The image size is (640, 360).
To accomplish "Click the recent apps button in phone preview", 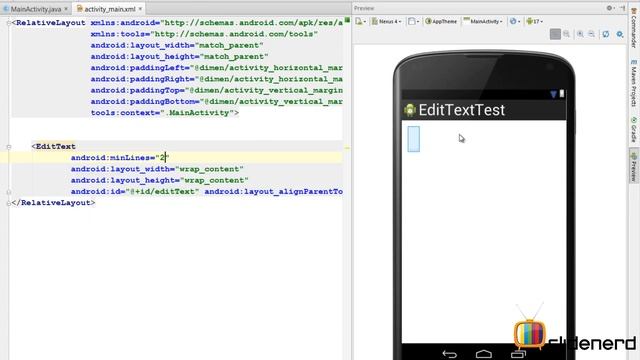I will [x=518, y=354].
